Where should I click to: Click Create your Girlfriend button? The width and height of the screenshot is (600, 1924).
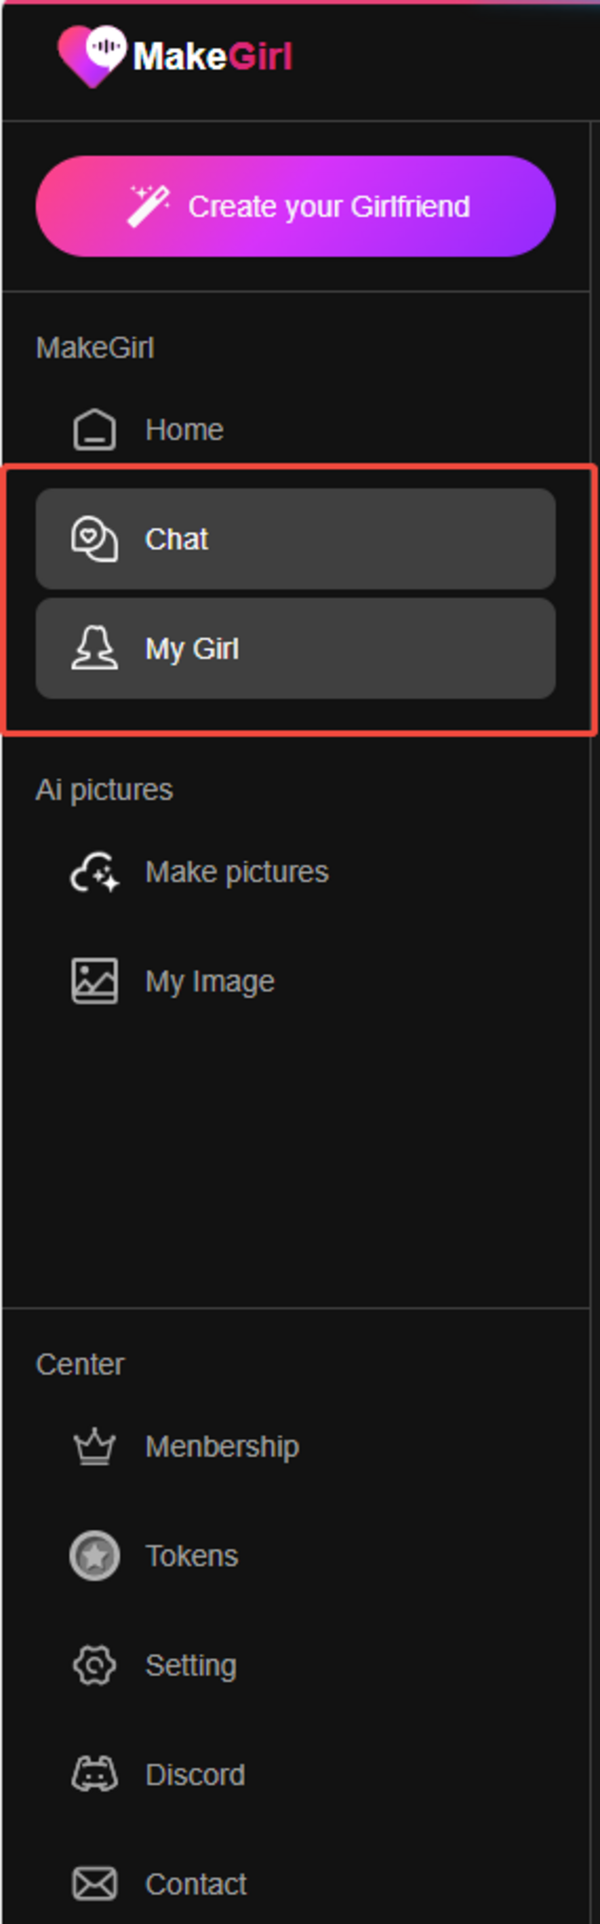click(296, 206)
